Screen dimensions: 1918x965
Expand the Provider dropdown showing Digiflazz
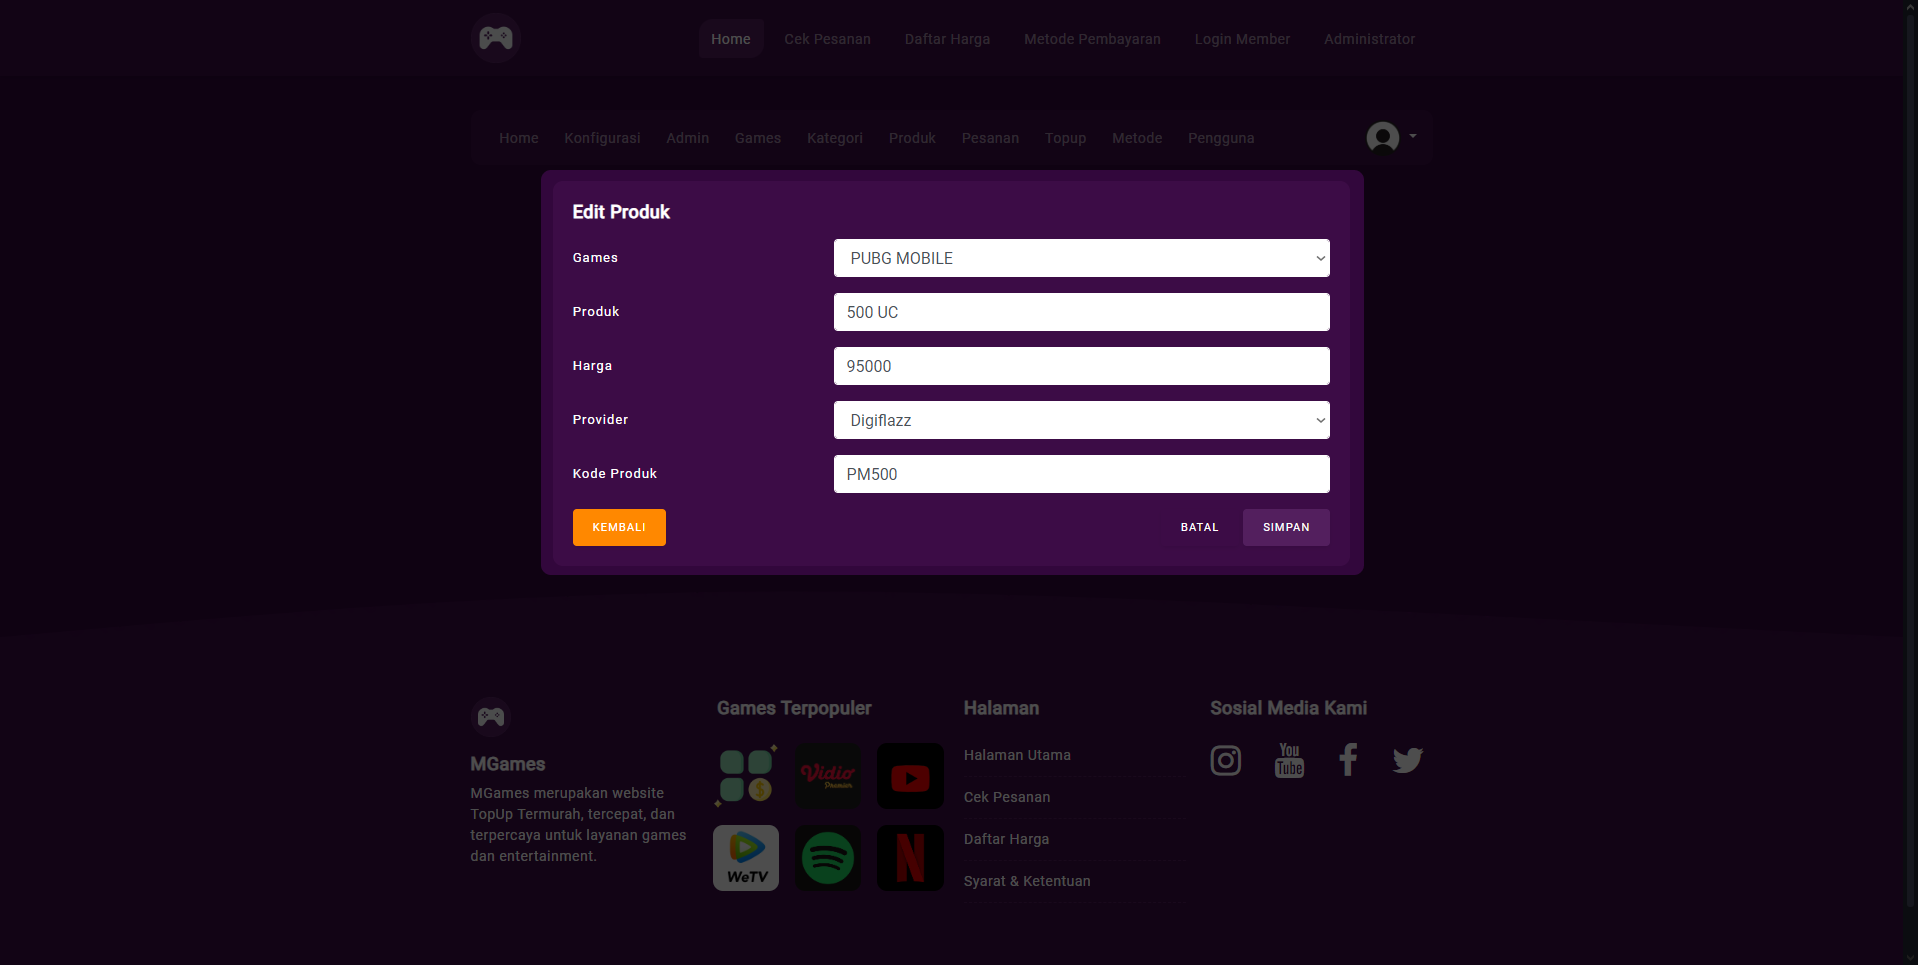pos(1082,420)
